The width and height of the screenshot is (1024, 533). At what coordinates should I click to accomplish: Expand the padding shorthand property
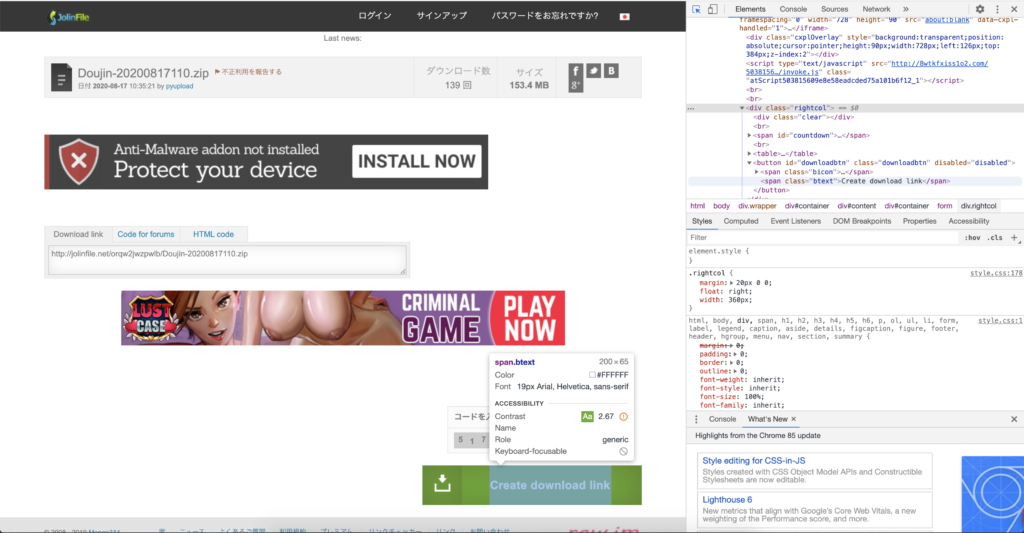pos(735,354)
